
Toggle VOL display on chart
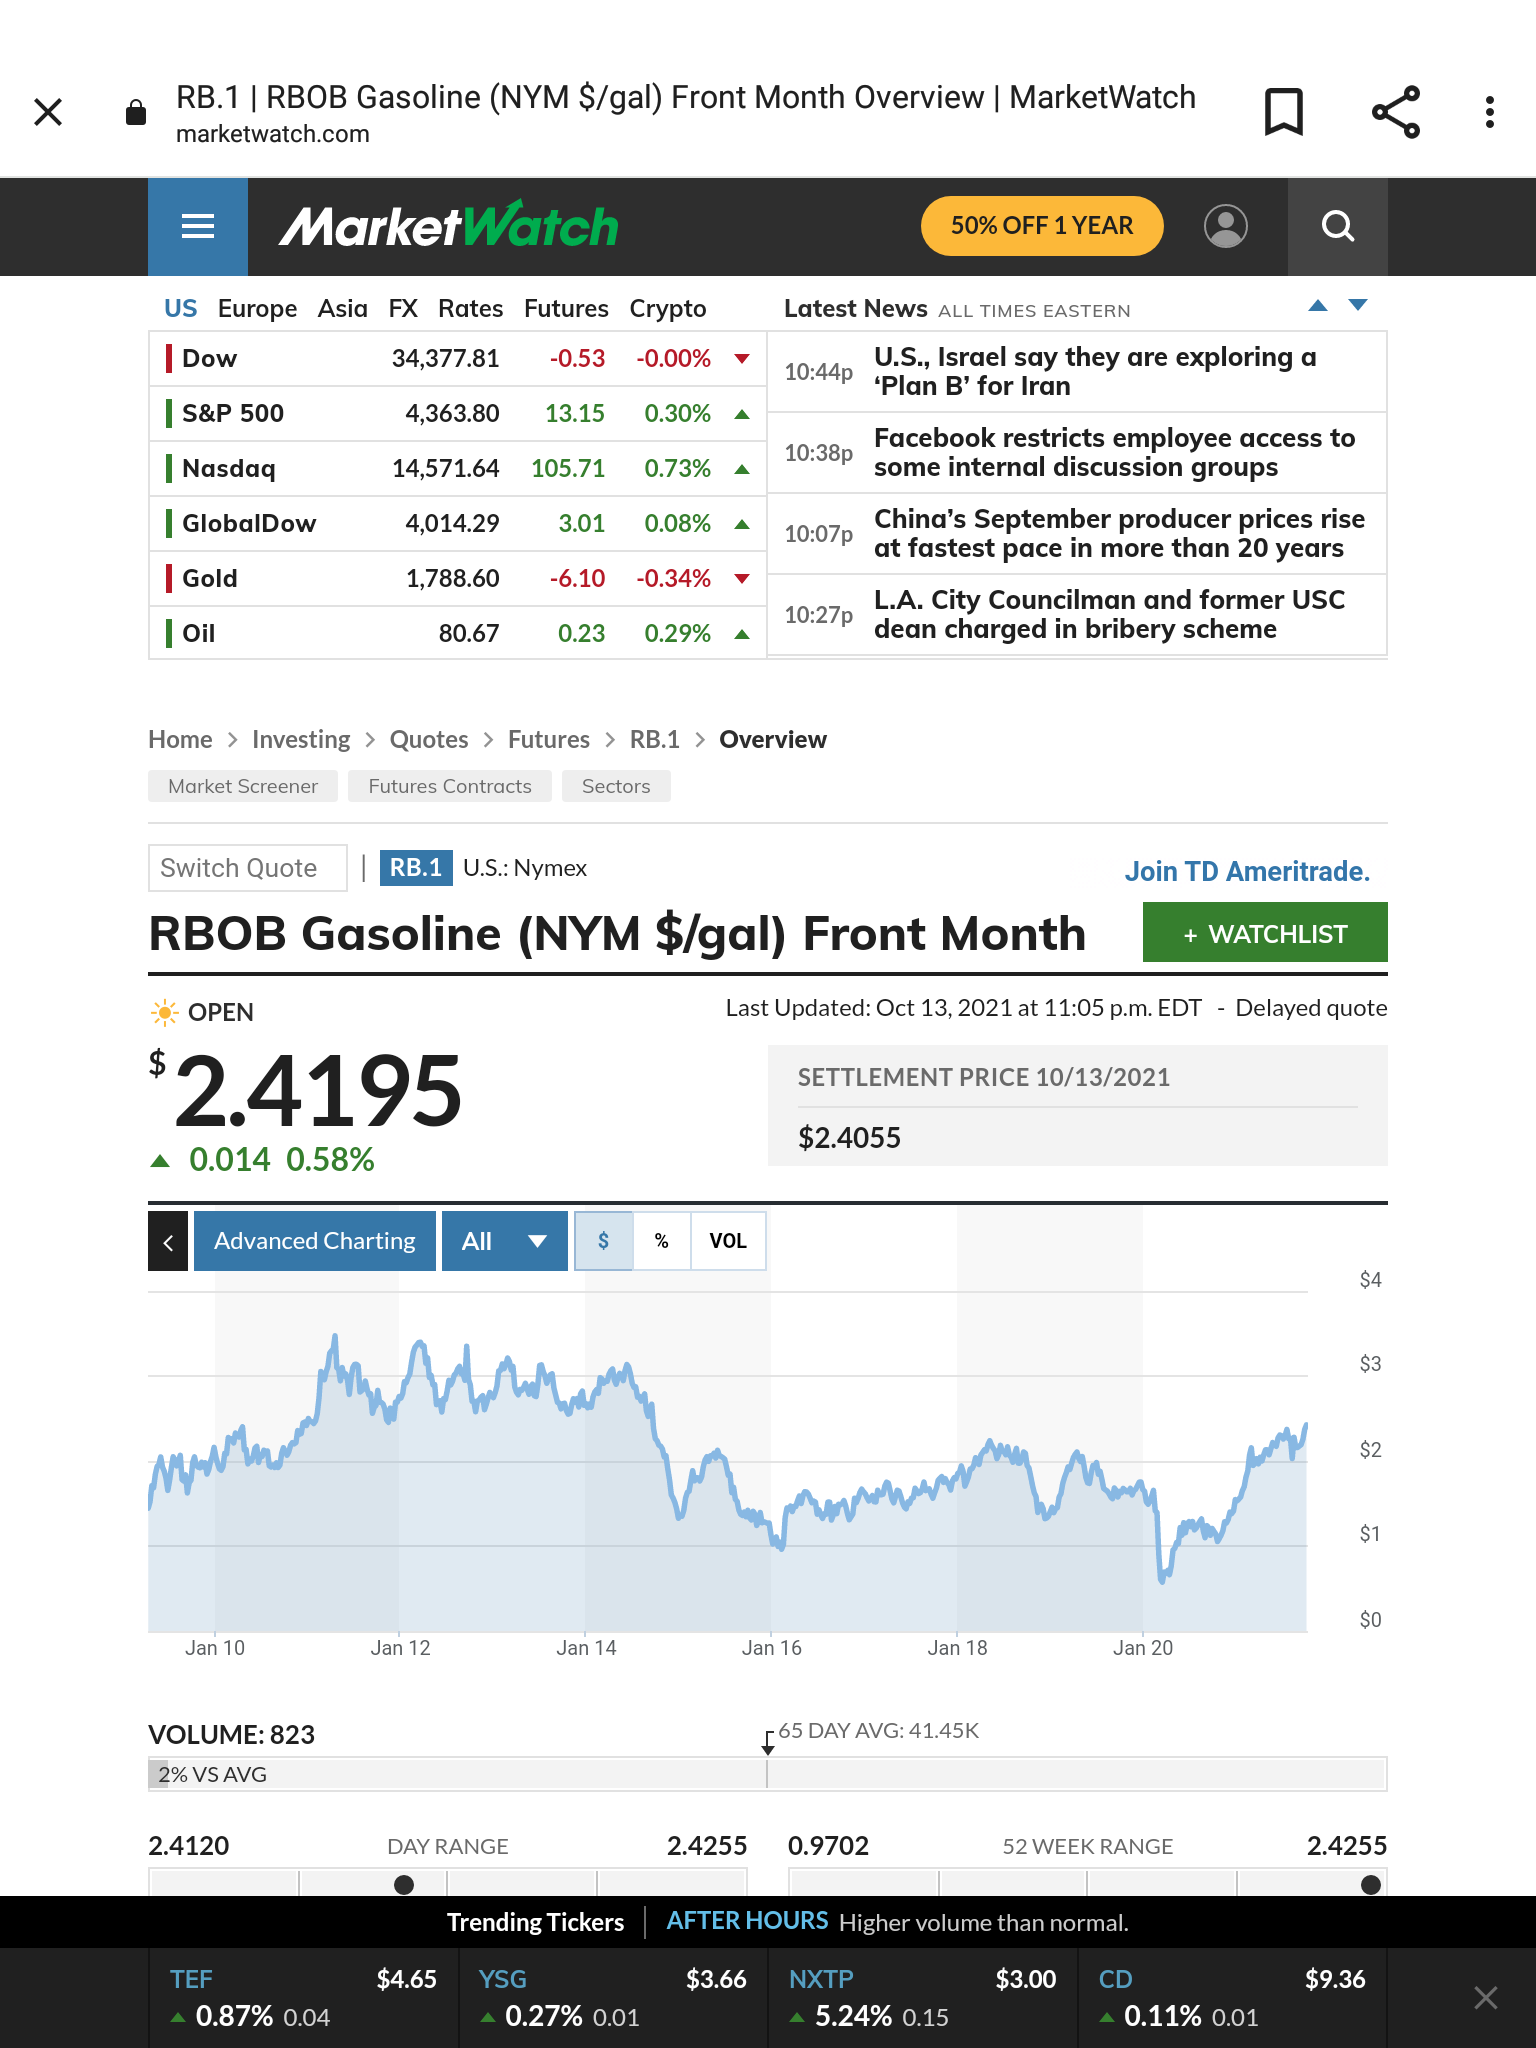727,1241
